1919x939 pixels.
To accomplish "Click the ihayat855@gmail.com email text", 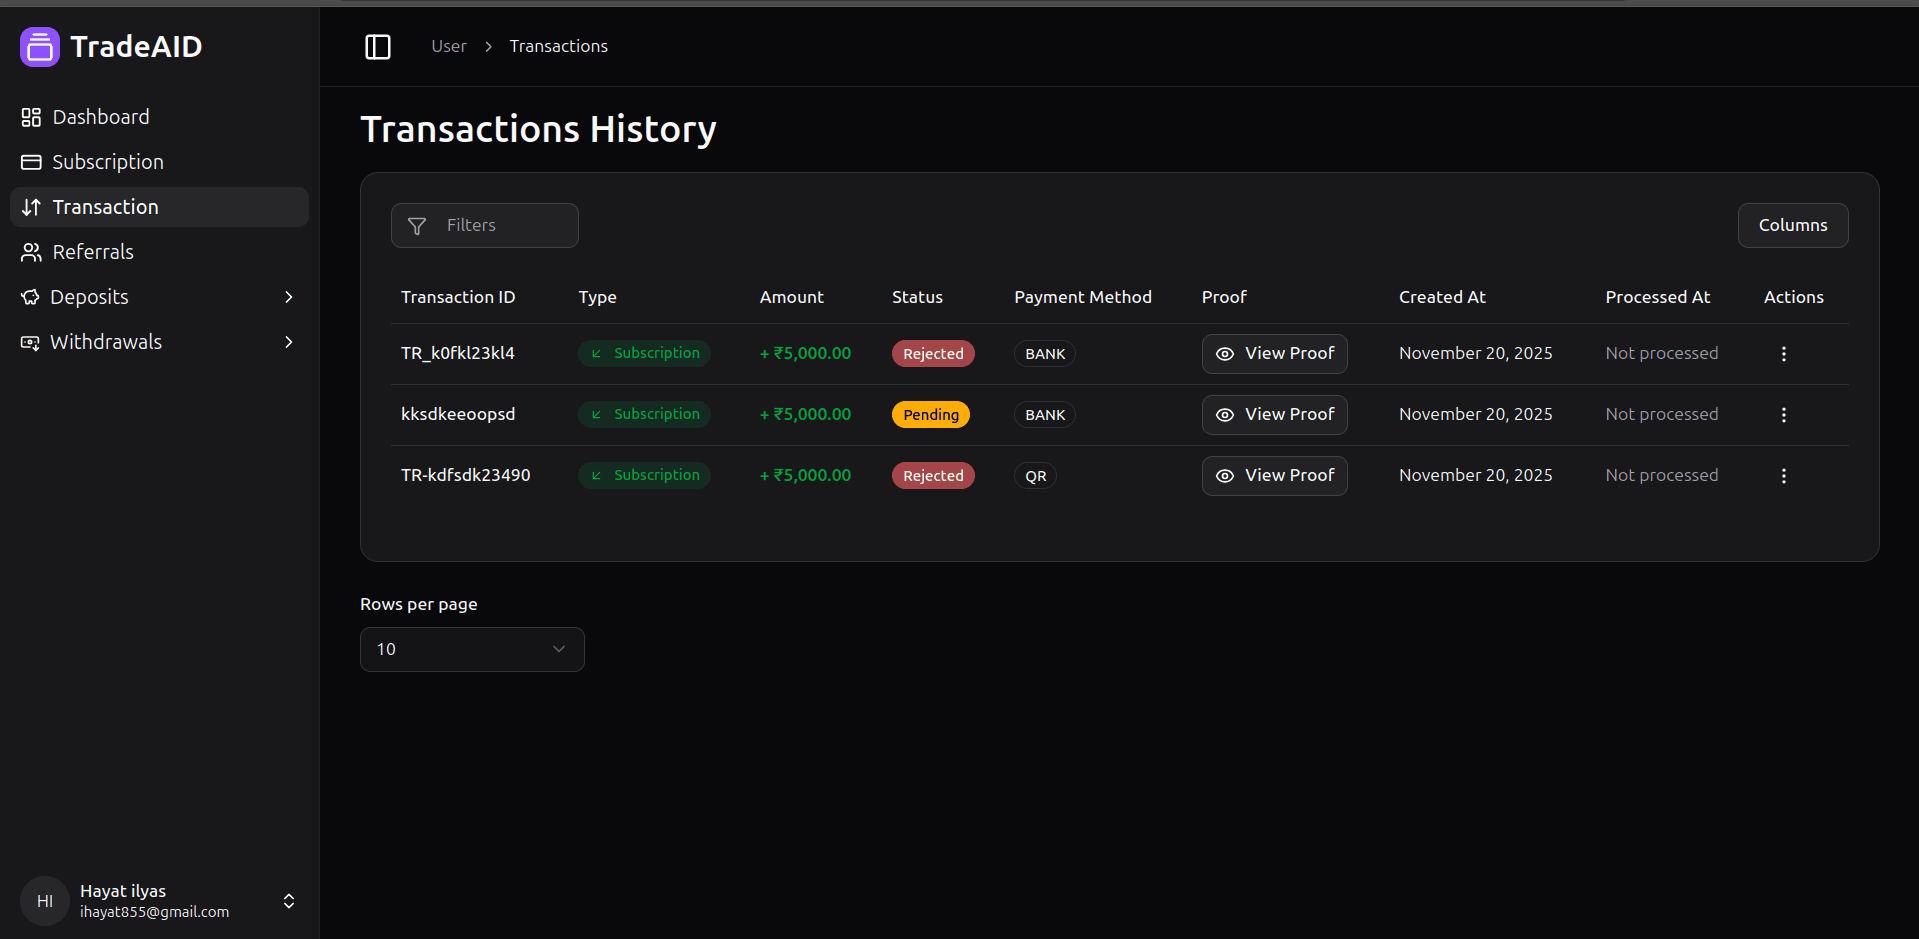I will [155, 912].
